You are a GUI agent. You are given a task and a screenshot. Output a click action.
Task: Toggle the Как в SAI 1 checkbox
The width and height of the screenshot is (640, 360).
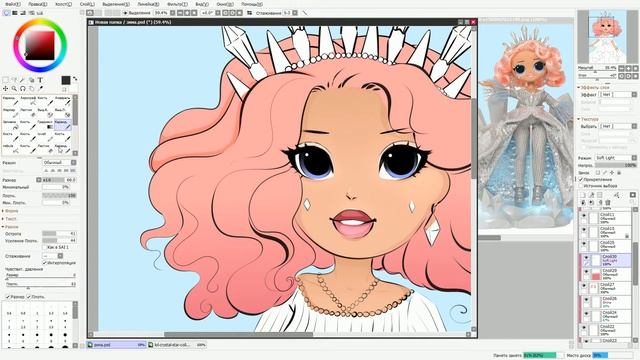[45, 247]
